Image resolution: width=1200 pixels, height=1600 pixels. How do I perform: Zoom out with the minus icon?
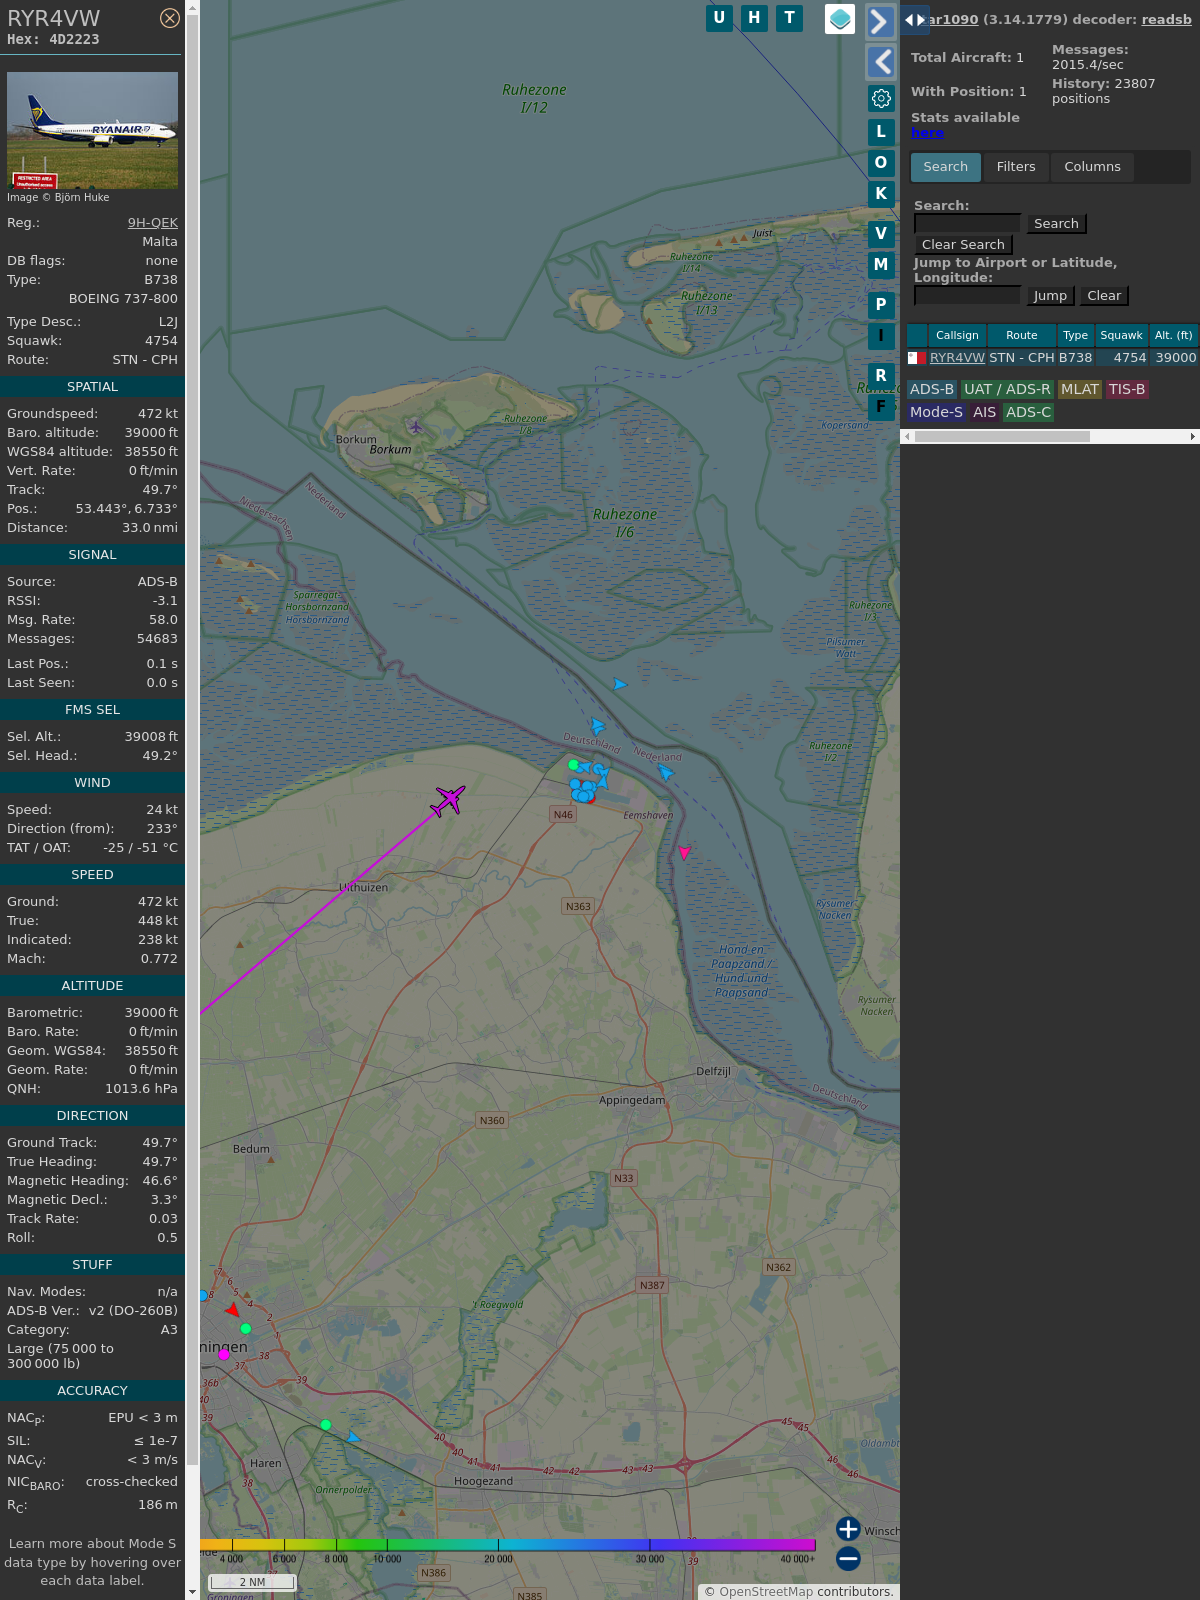(x=848, y=1558)
